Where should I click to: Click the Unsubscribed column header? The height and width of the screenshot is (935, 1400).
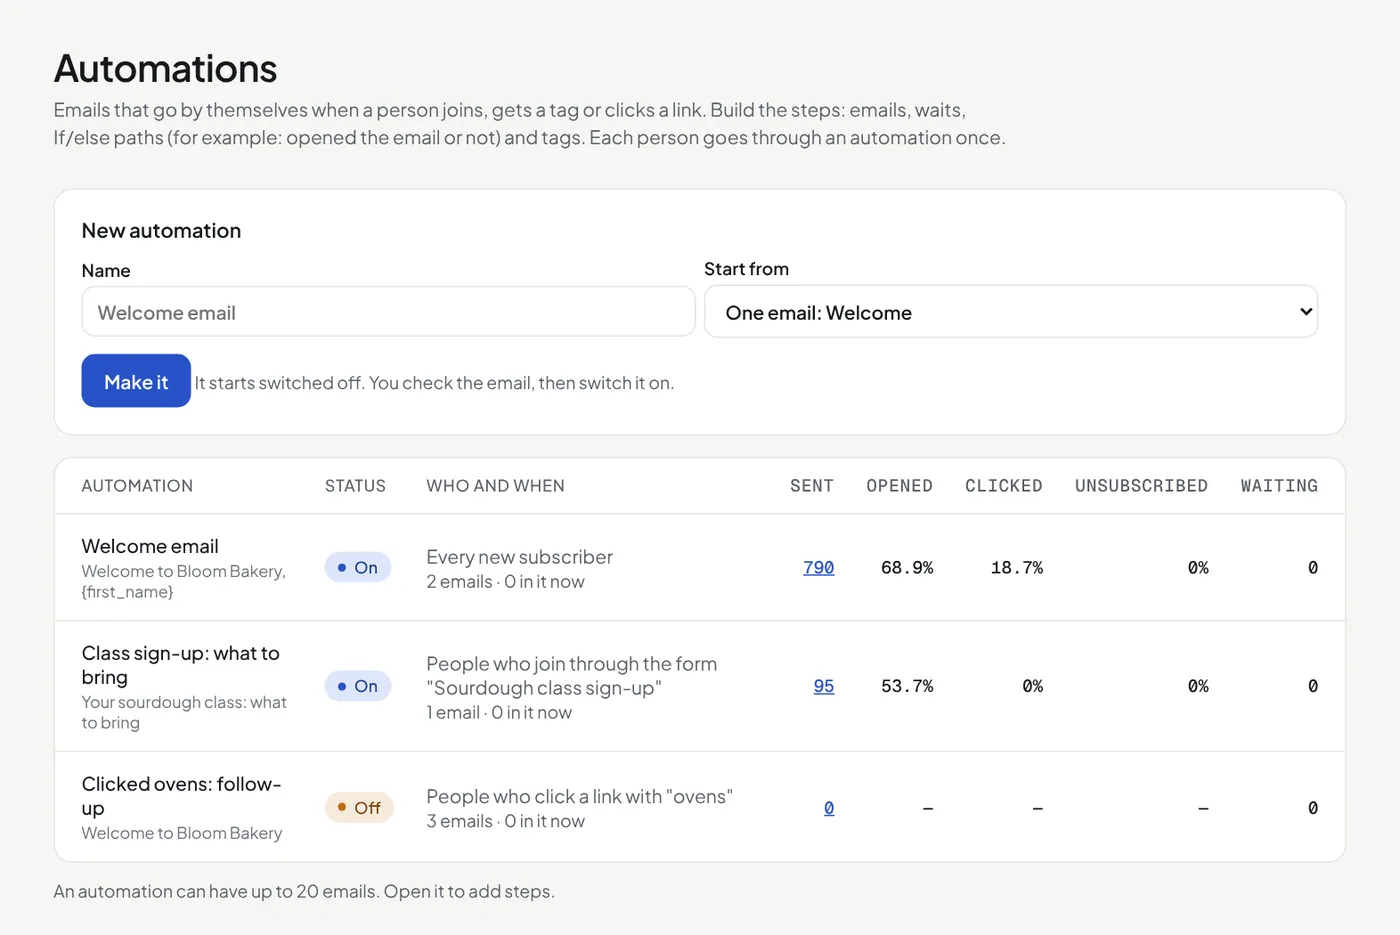(x=1141, y=486)
